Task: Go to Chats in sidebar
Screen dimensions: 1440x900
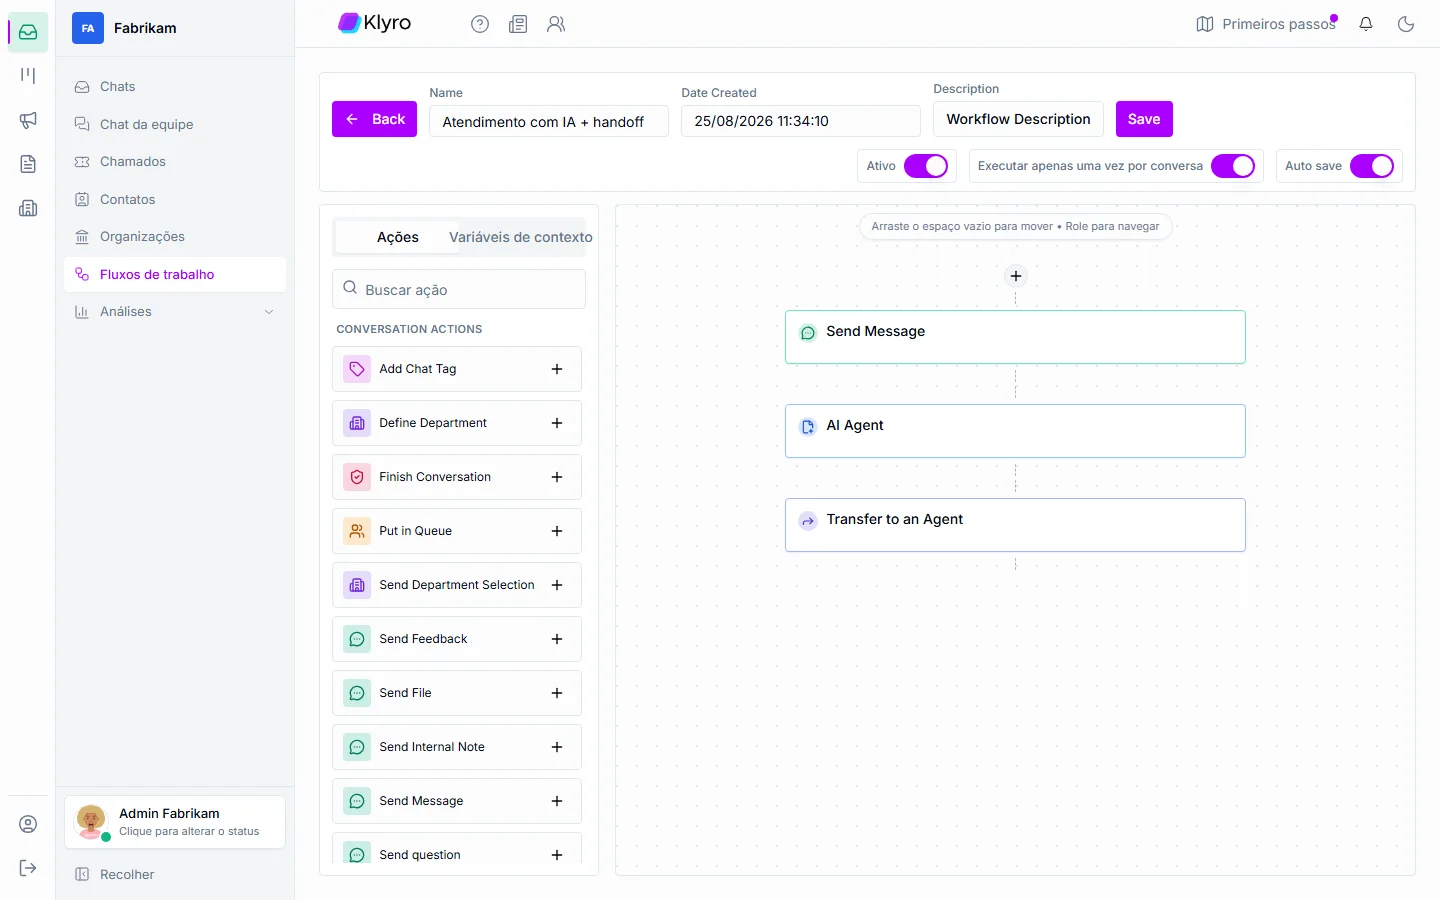Action: 175,87
